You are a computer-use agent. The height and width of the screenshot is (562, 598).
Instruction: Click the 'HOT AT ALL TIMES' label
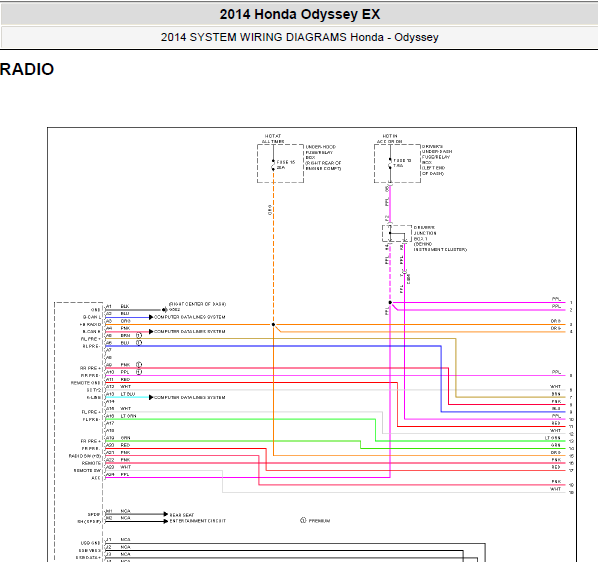pos(273,139)
